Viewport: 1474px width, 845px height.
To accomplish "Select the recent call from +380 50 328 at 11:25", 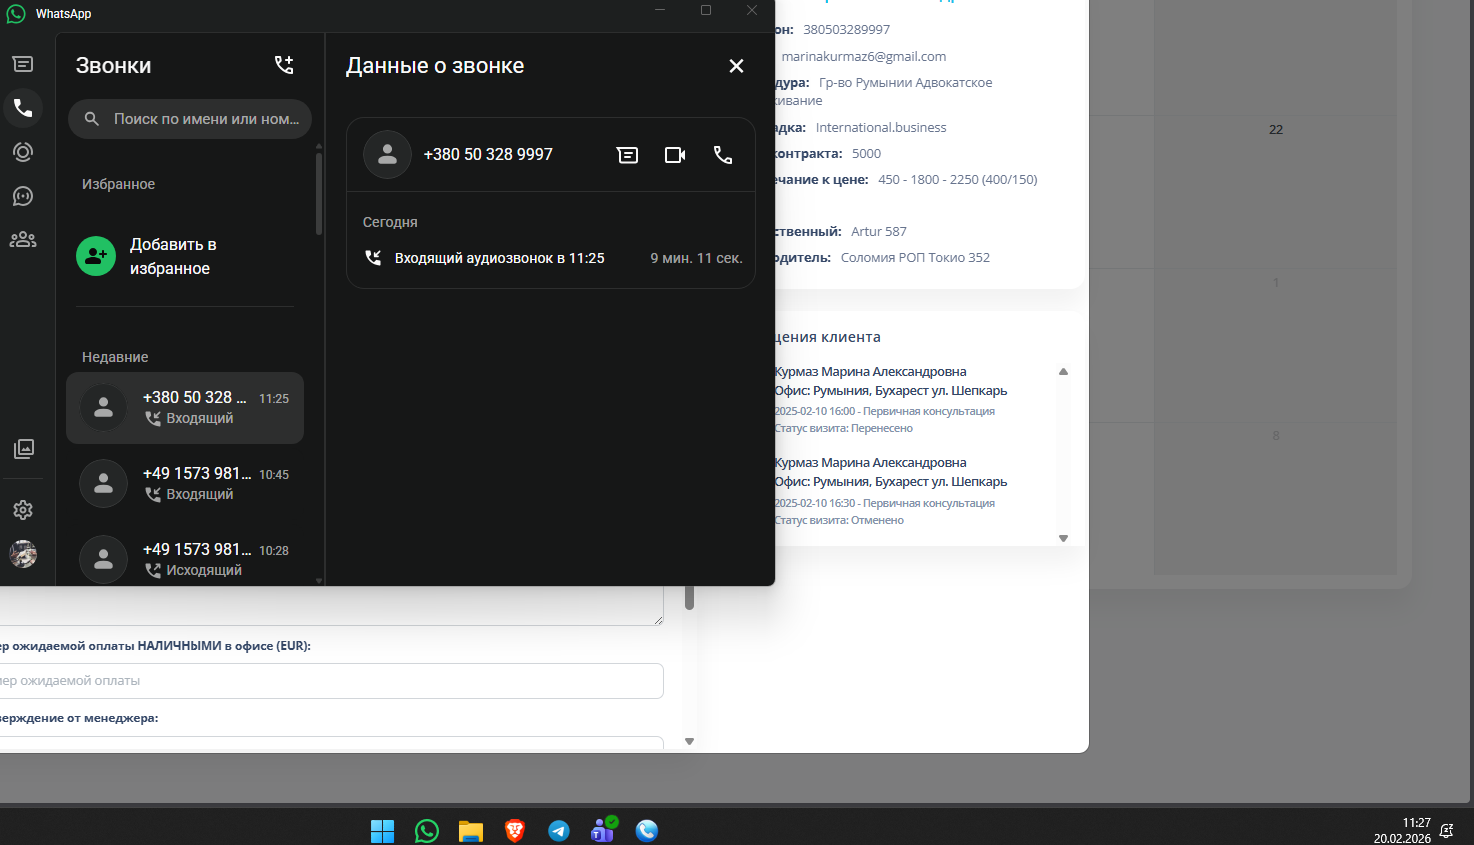I will pos(185,408).
